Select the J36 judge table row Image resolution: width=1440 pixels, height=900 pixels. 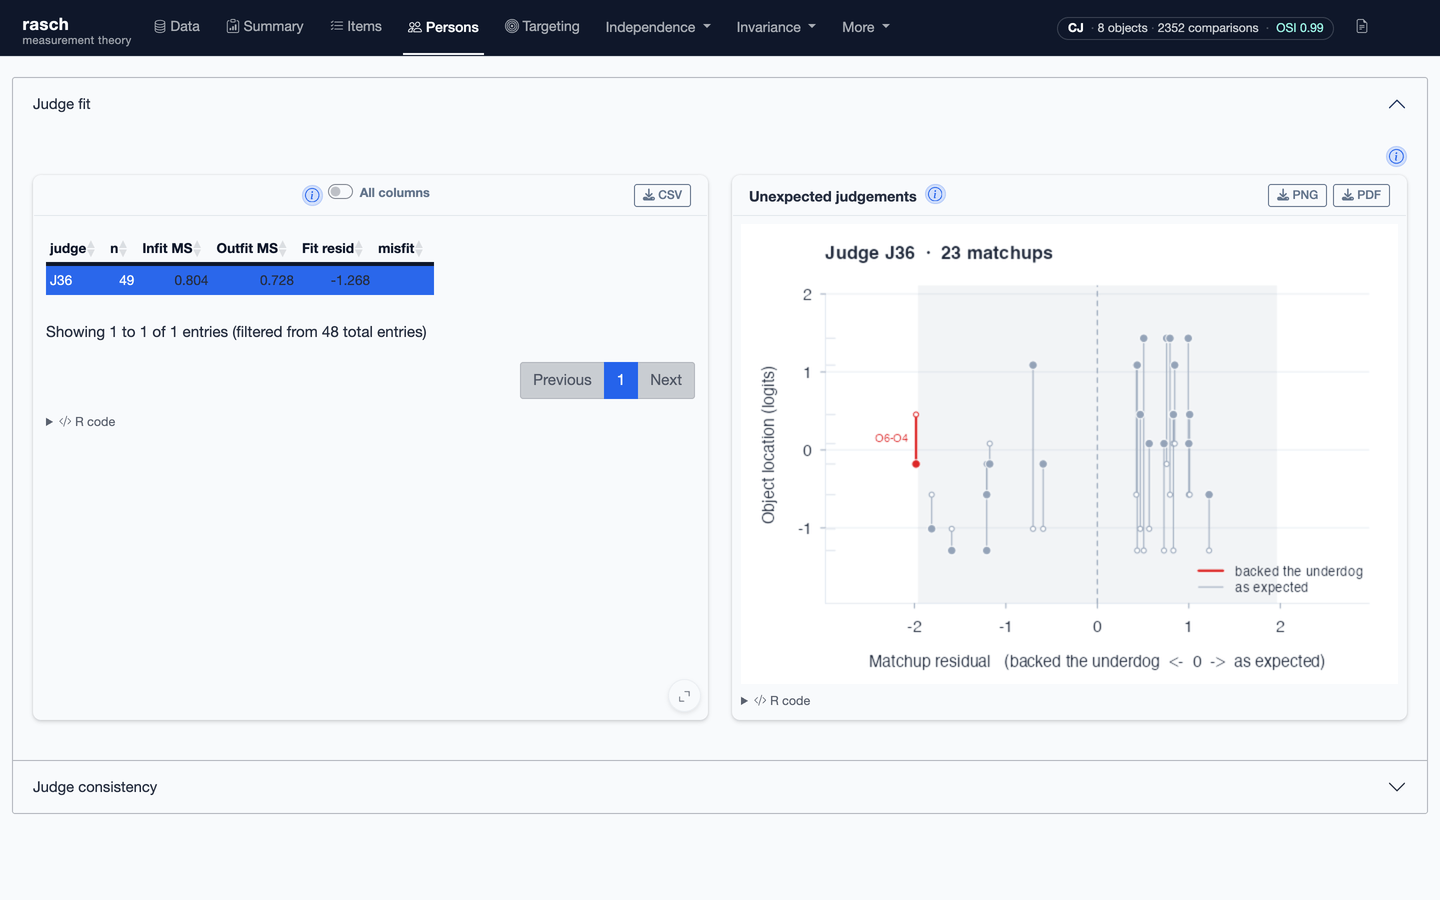pyautogui.click(x=240, y=280)
